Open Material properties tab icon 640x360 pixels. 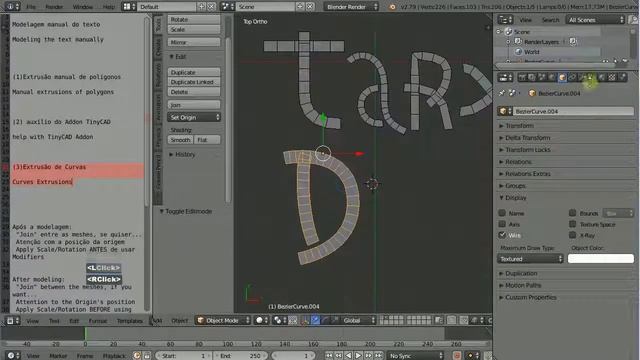pos(602,77)
